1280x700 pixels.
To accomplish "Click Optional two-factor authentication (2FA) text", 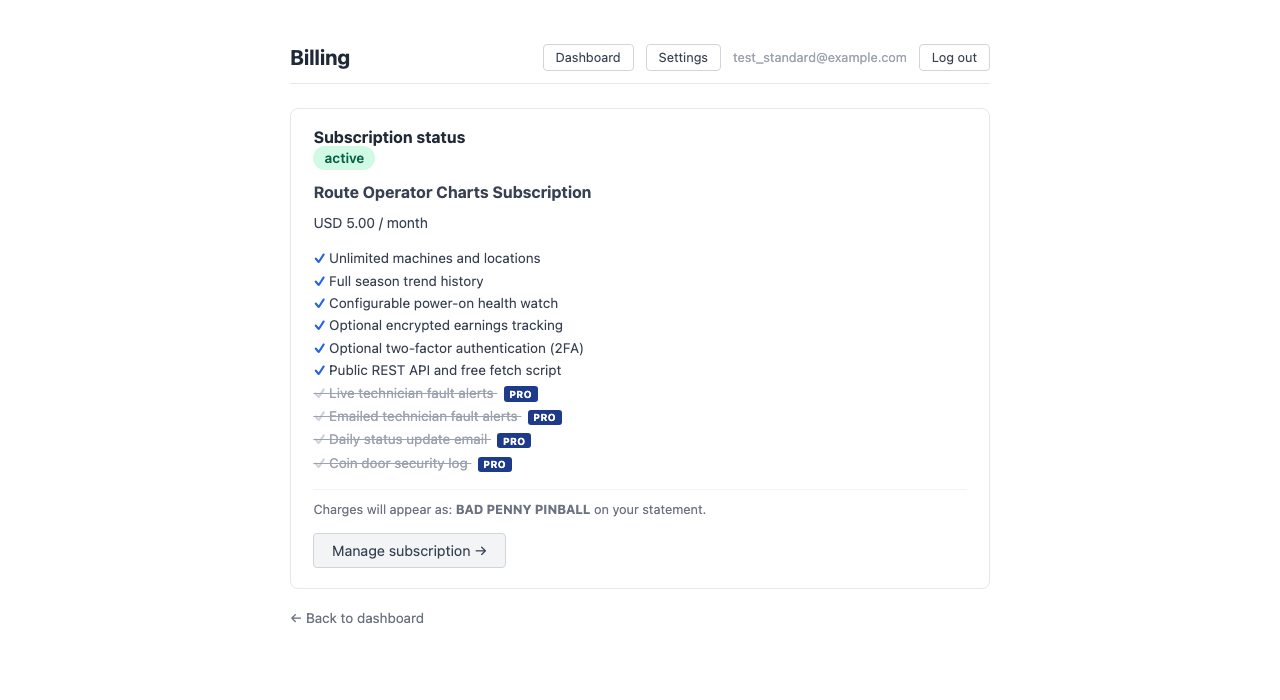I will tap(456, 348).
